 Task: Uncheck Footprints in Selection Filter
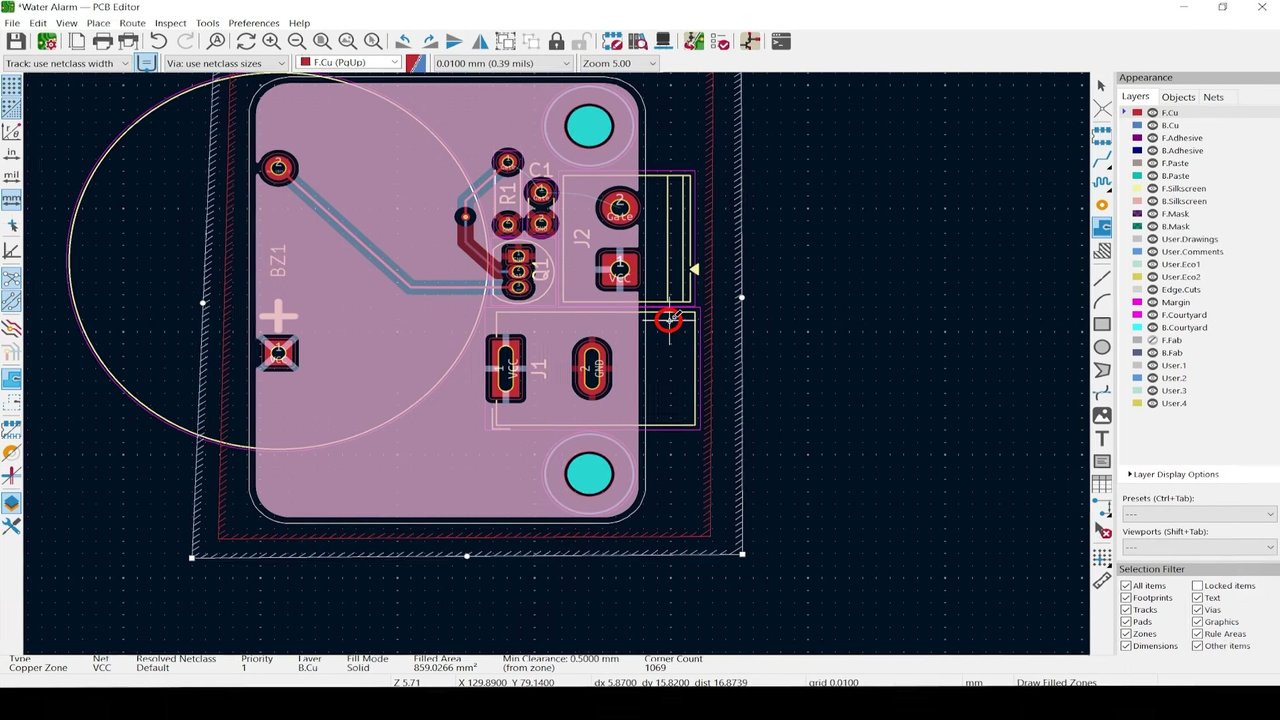click(1126, 598)
